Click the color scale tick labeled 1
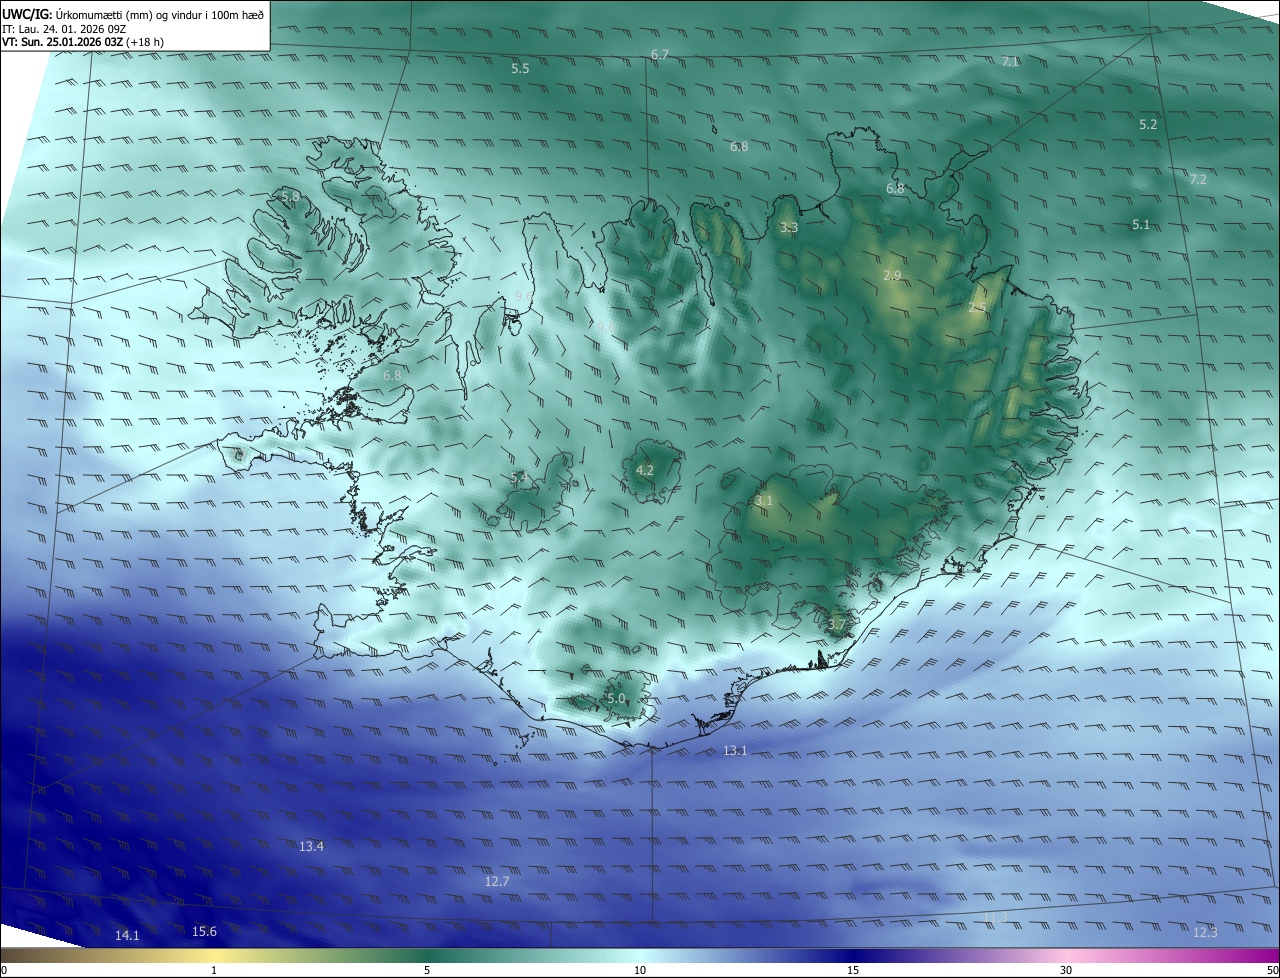1280x978 pixels. pyautogui.click(x=214, y=970)
